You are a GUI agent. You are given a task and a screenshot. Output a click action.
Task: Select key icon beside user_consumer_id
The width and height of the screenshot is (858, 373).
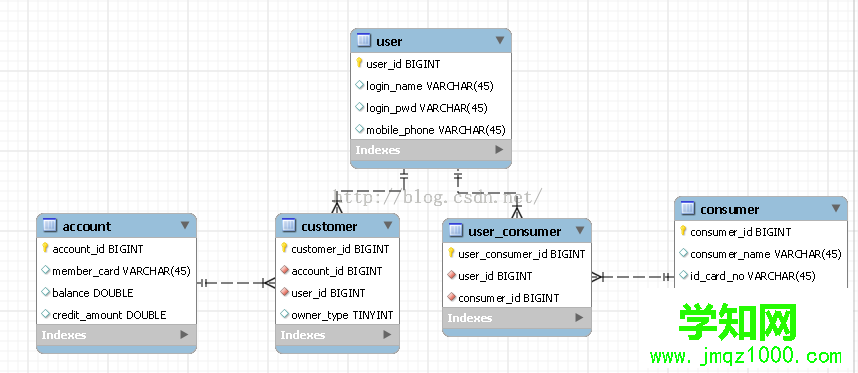point(451,253)
